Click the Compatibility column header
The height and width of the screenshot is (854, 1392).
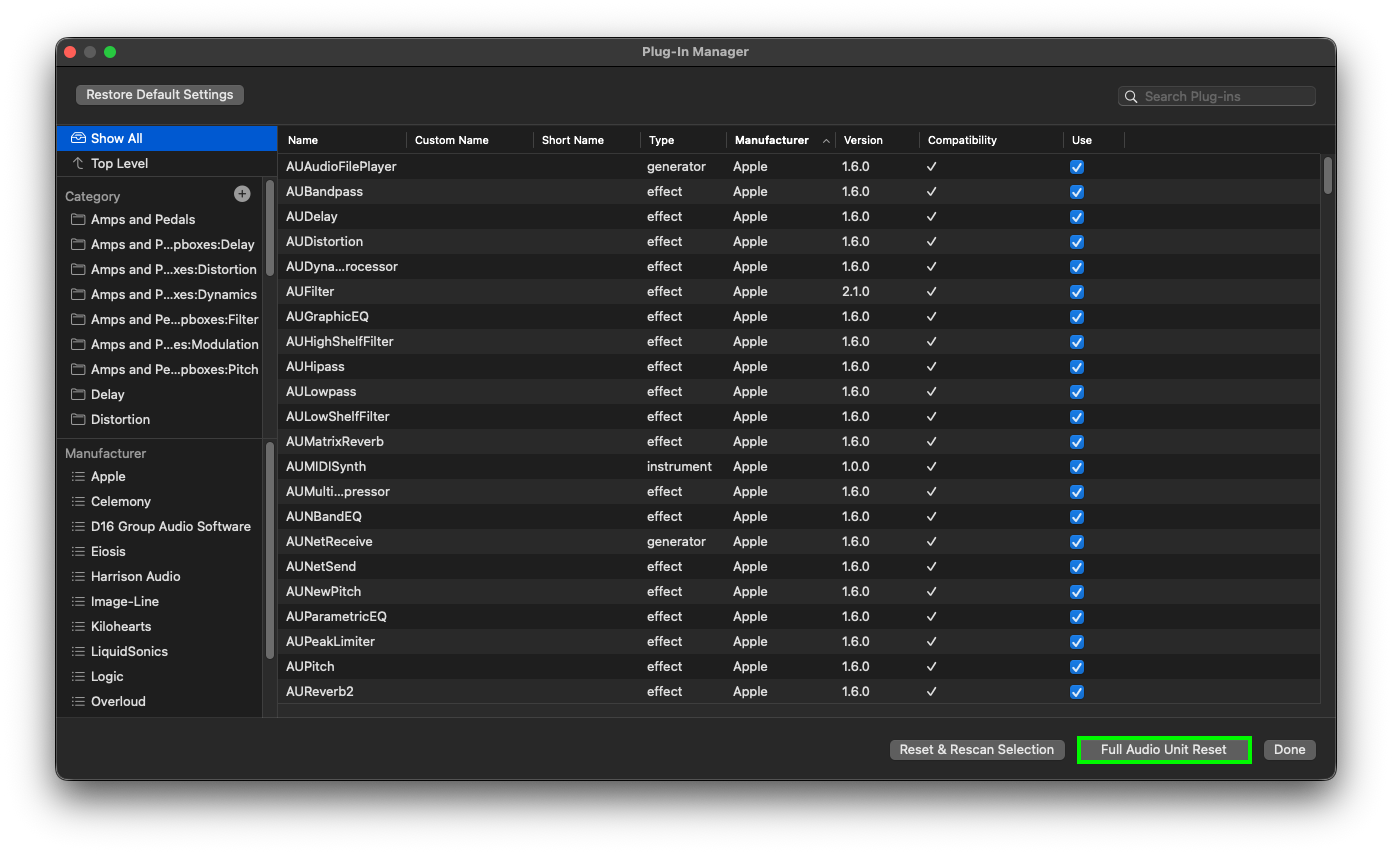(x=991, y=140)
